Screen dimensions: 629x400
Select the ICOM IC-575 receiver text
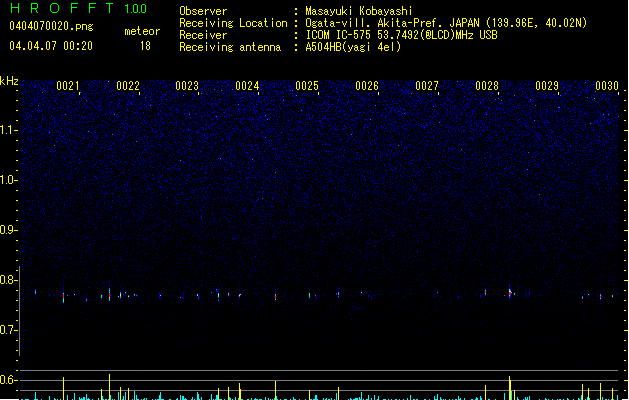401,35
